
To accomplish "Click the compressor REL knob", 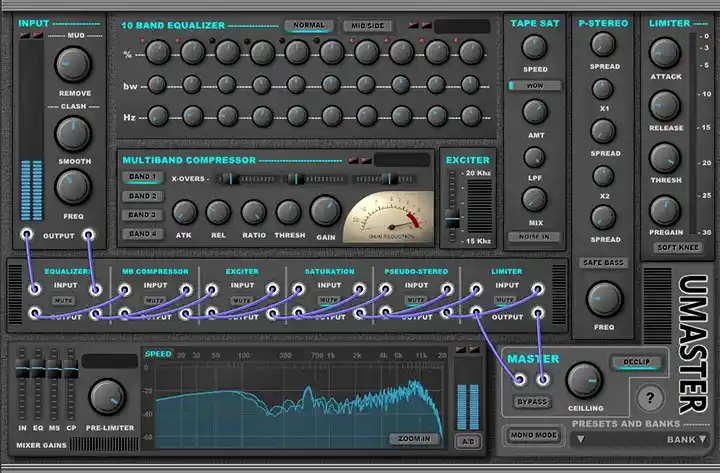I will pyautogui.click(x=218, y=213).
